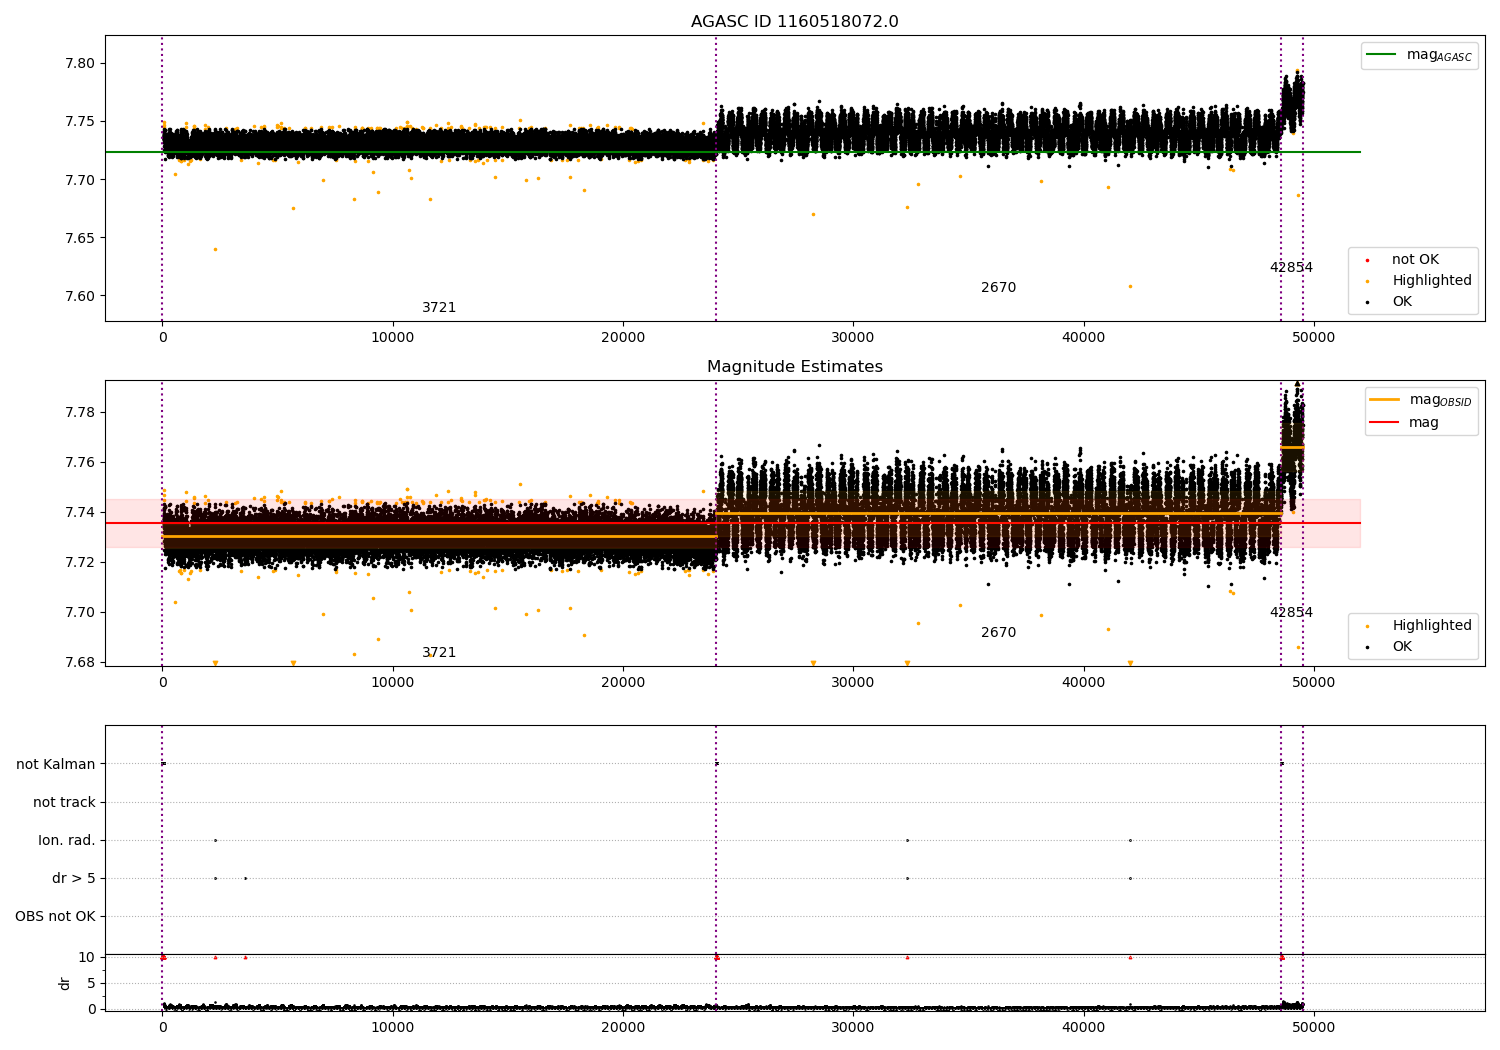Image resolution: width=1500 pixels, height=1050 pixels.
Task: Click the 7.75 y-axis tick label
Action: coord(79,121)
